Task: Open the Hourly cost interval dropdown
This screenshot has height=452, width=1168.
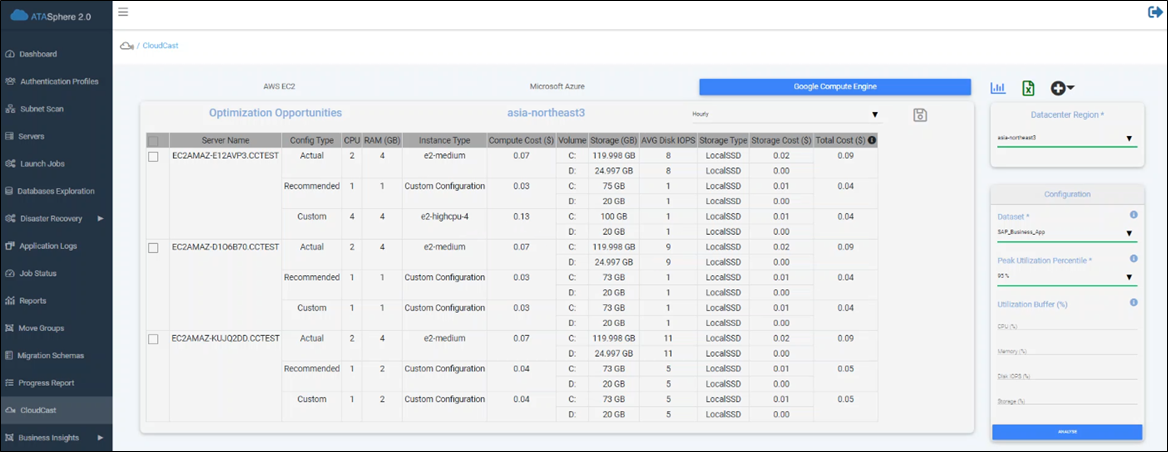Action: [785, 115]
